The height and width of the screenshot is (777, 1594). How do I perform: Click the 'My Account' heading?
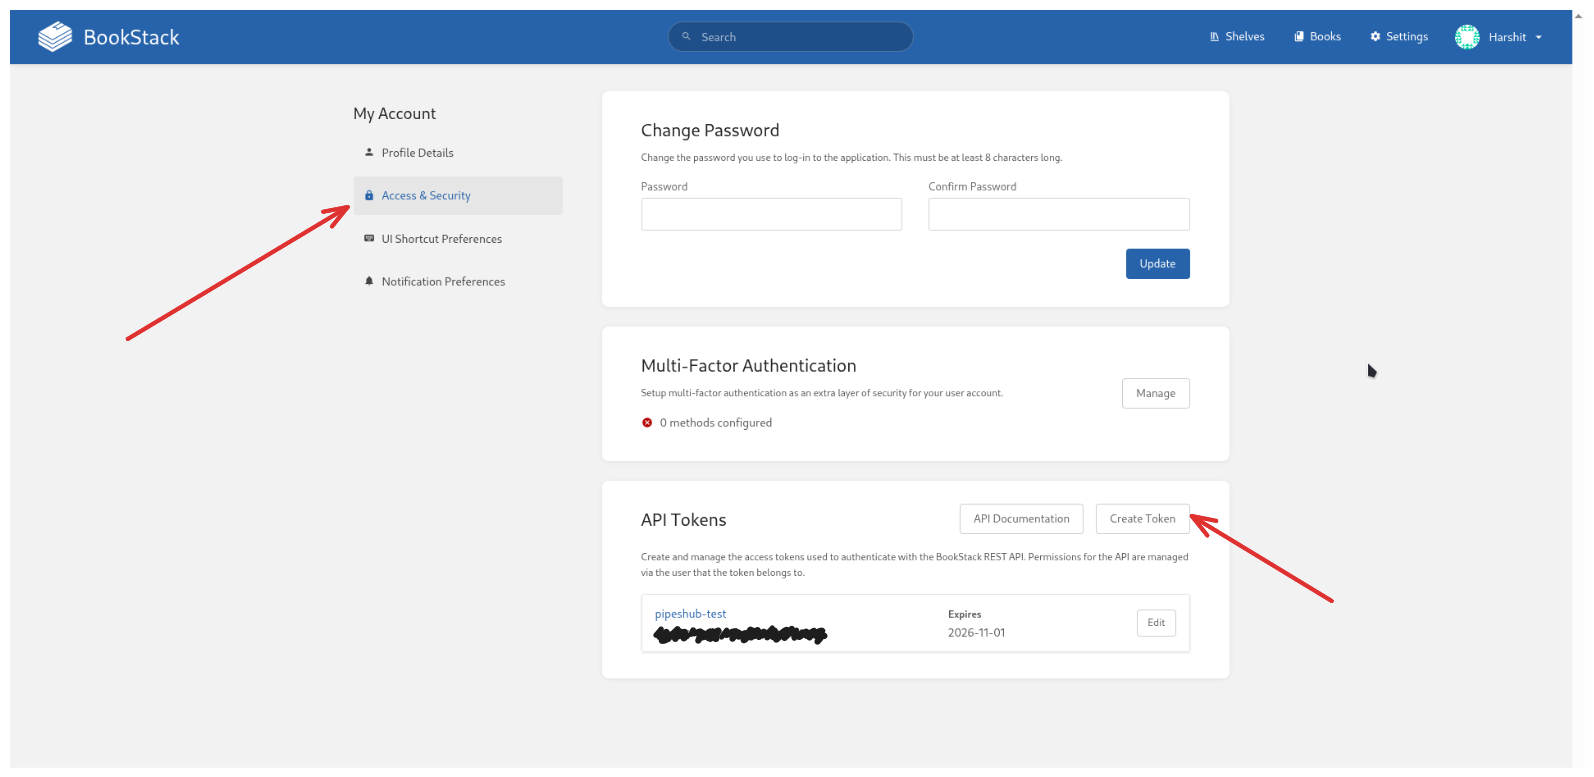395,114
